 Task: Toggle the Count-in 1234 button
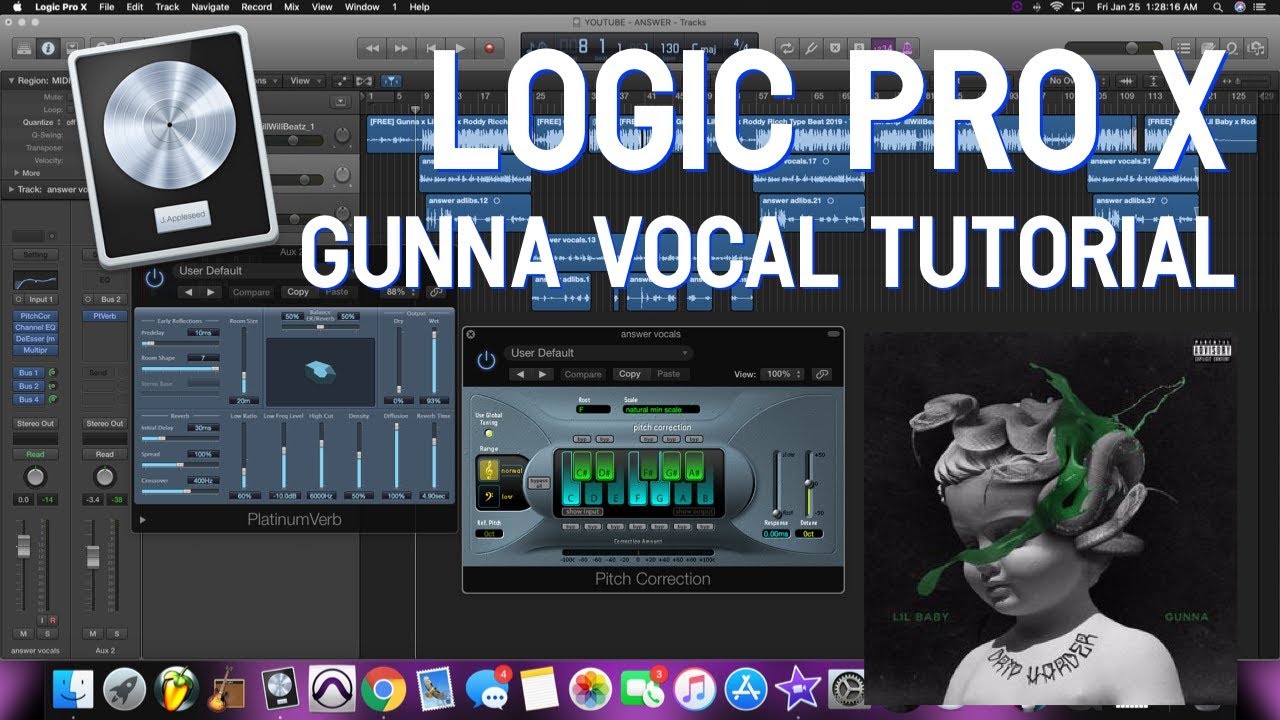(x=883, y=47)
